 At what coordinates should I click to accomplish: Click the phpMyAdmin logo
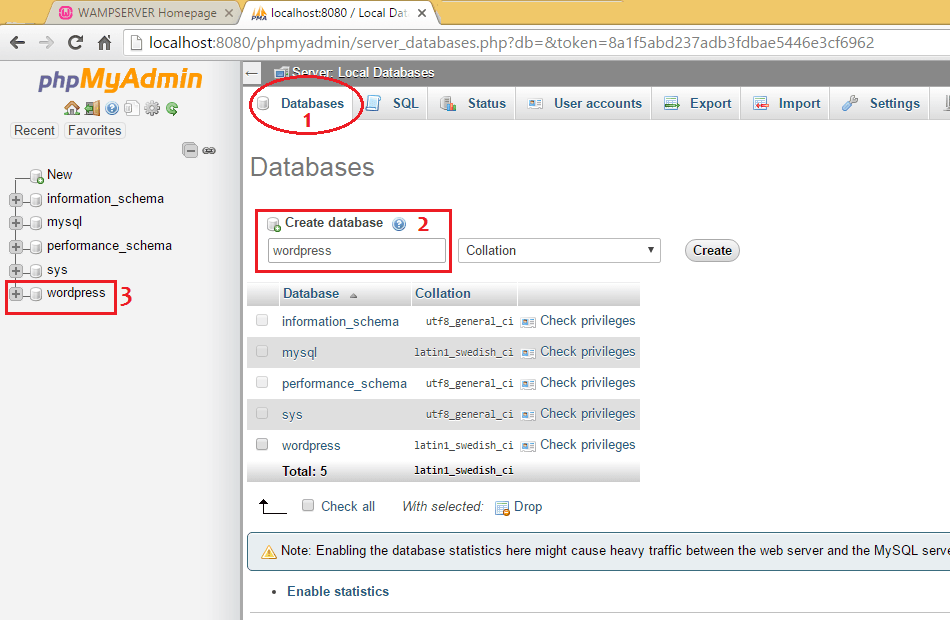tap(120, 79)
